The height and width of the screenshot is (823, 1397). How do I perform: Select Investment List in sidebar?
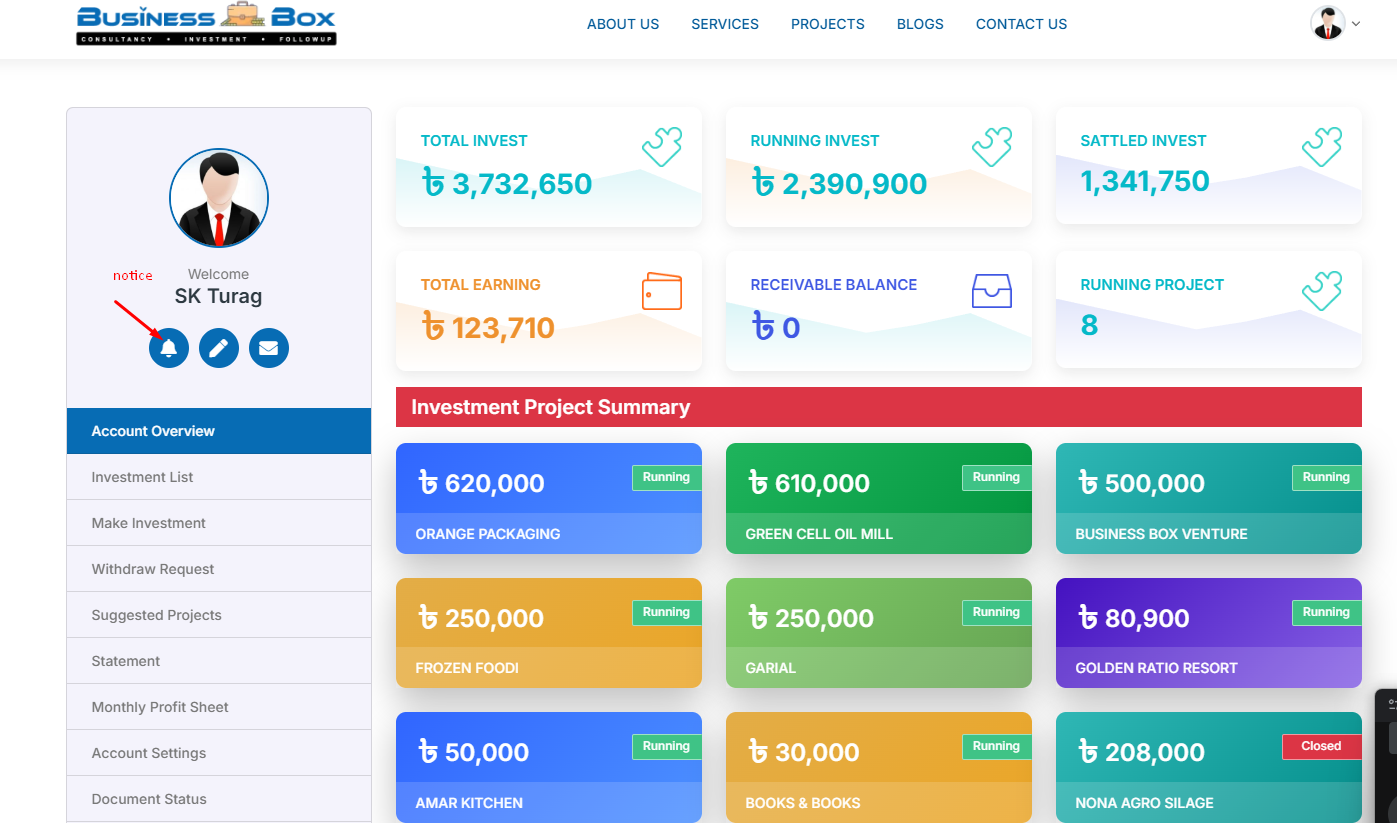tap(142, 477)
